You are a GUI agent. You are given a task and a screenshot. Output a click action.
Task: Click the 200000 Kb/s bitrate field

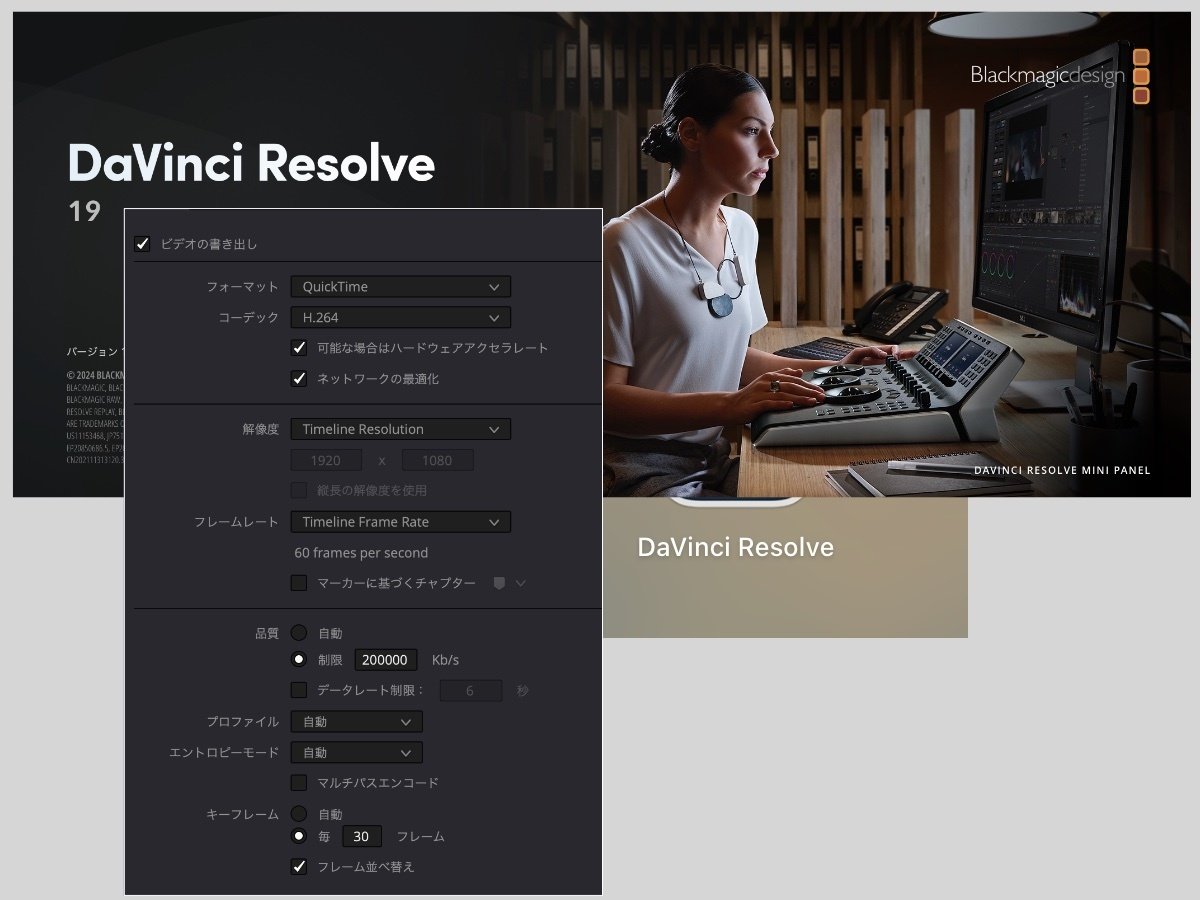(x=385, y=660)
